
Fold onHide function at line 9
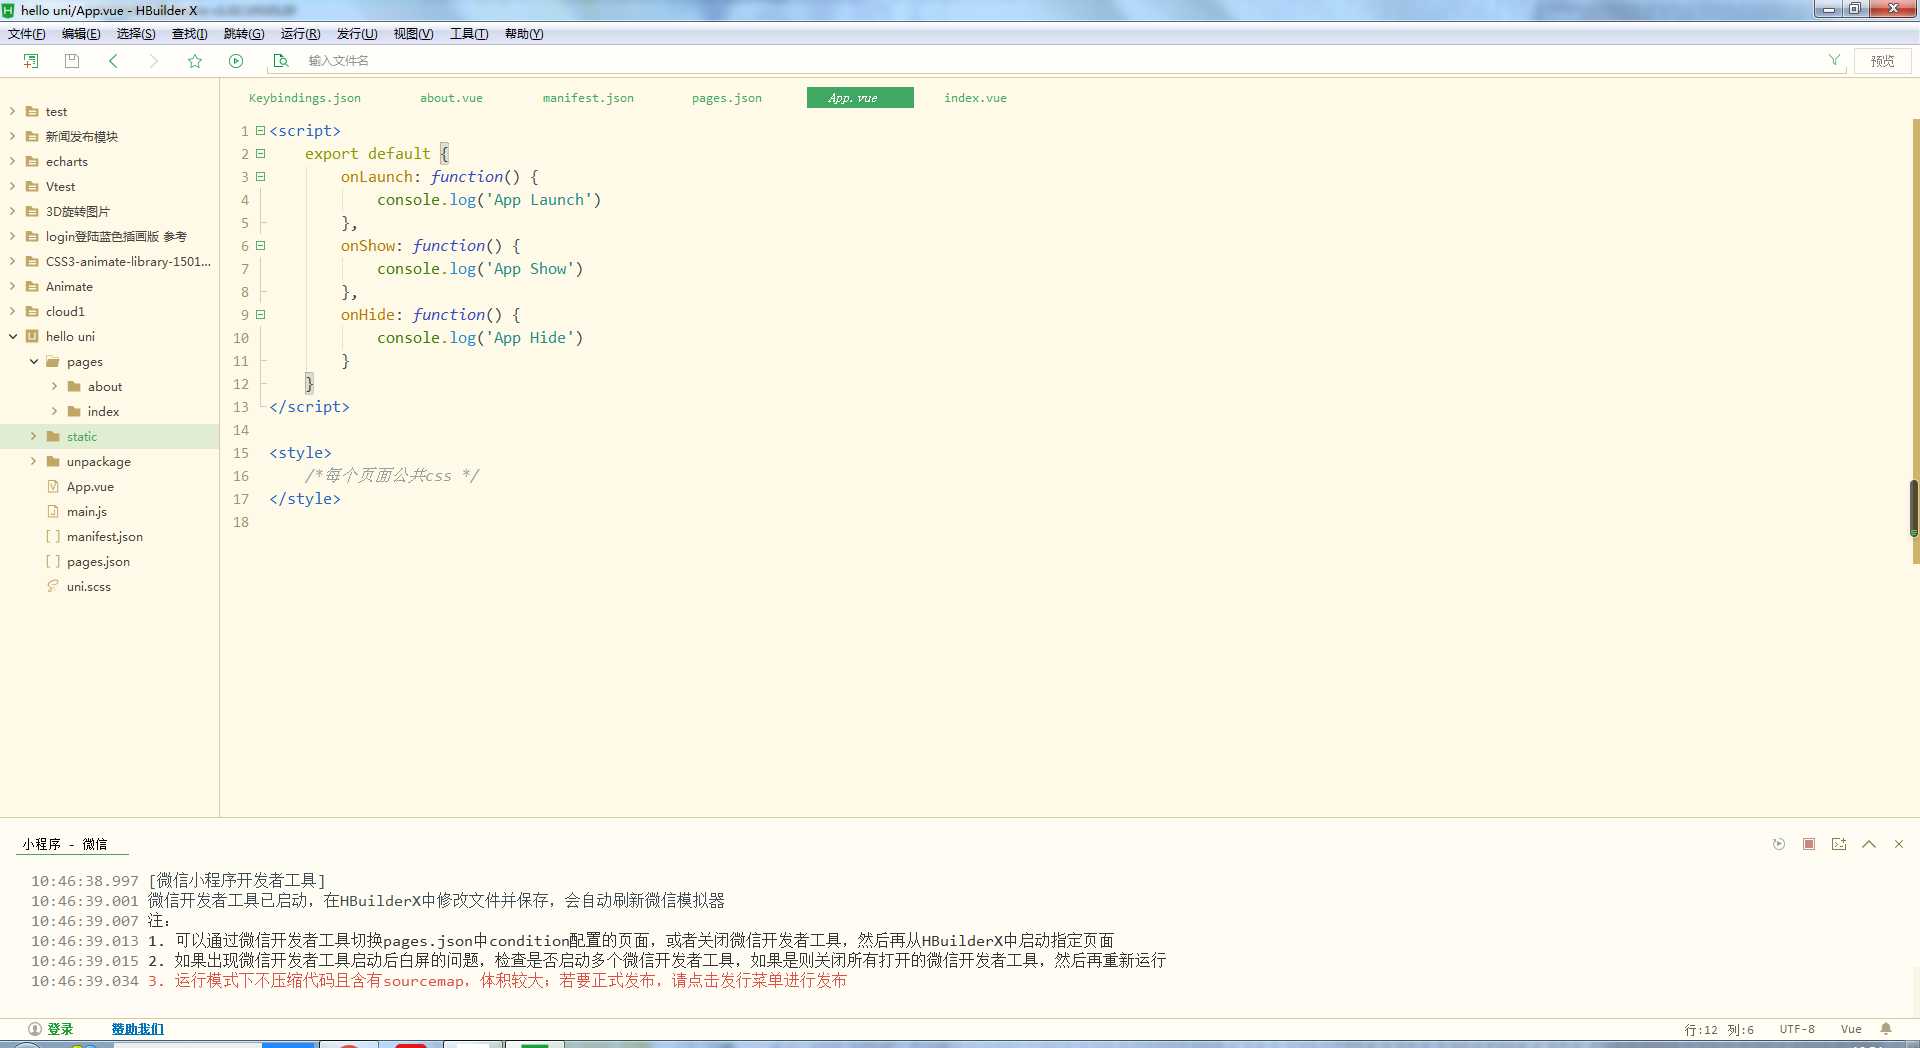(260, 315)
